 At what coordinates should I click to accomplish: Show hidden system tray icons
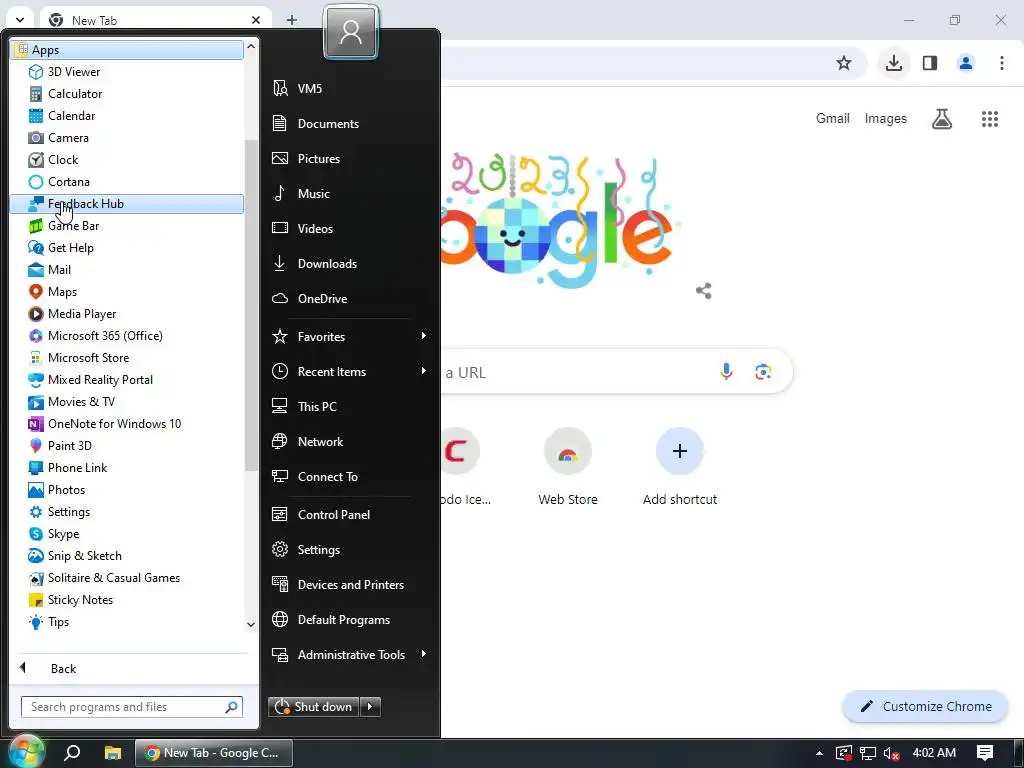pyautogui.click(x=820, y=753)
